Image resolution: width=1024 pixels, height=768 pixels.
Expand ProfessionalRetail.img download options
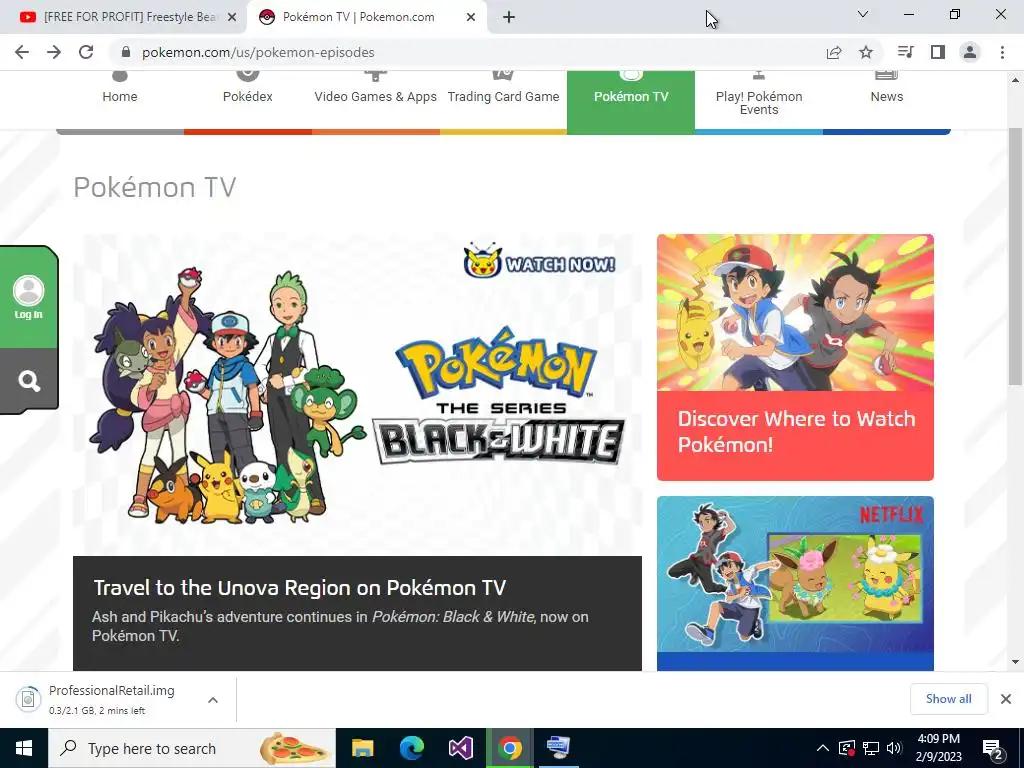pos(213,700)
